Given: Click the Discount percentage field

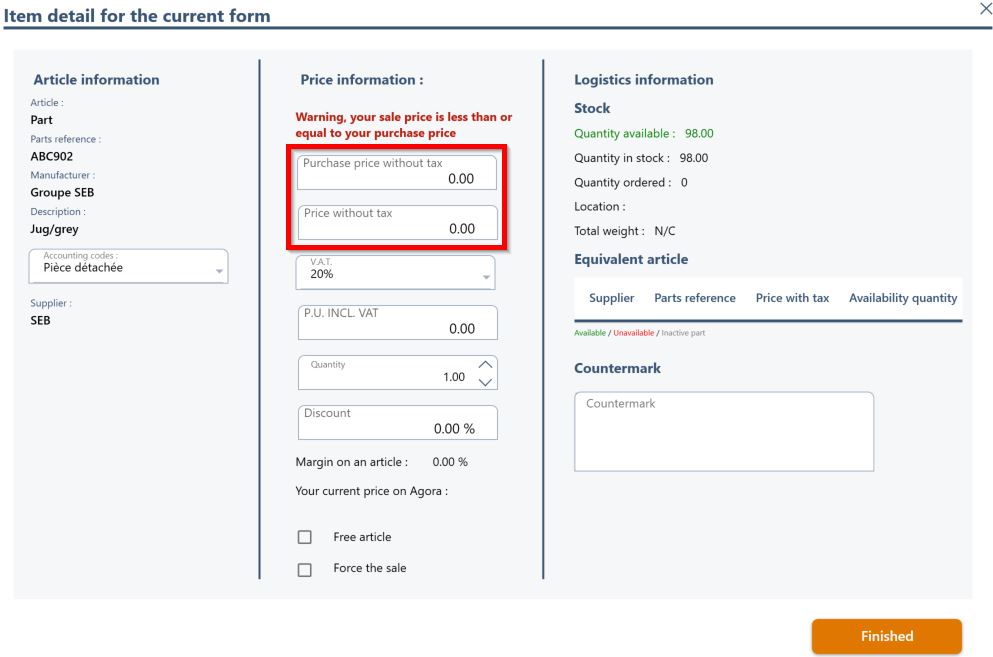Looking at the screenshot, I should coord(398,423).
